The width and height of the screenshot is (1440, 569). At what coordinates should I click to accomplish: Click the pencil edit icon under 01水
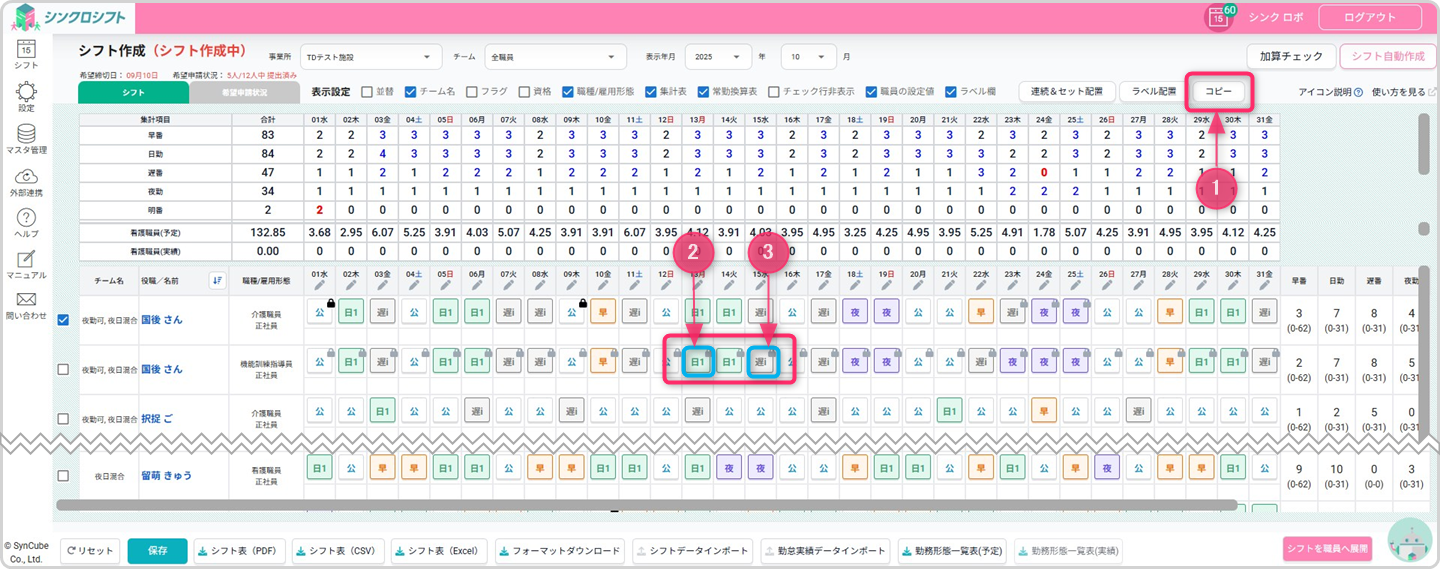(319, 284)
